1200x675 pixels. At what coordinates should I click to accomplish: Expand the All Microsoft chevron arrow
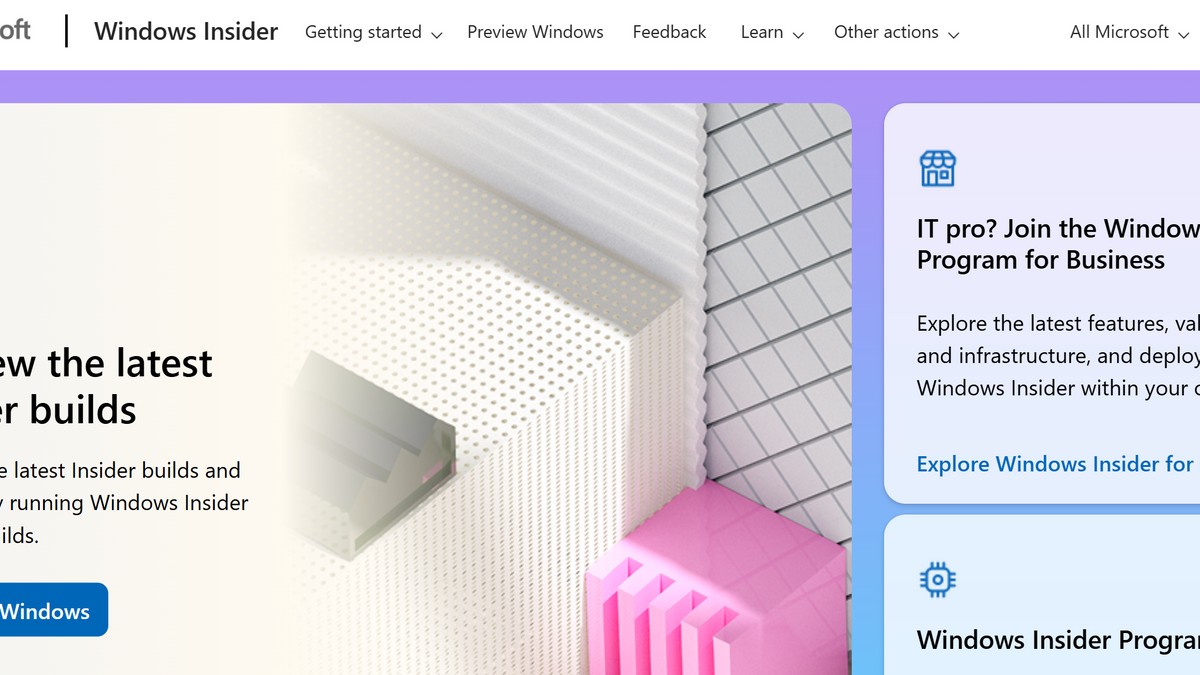[1183, 35]
